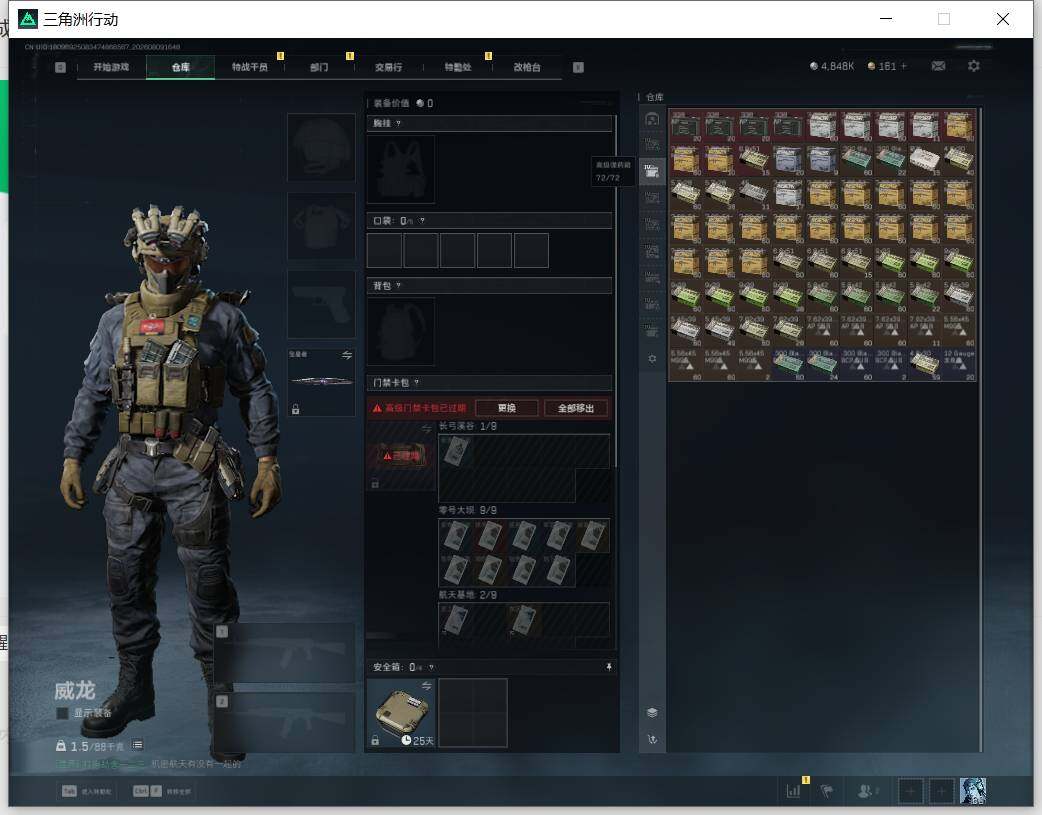
Task: Collapse the 安全箱 section header
Action: click(x=489, y=667)
